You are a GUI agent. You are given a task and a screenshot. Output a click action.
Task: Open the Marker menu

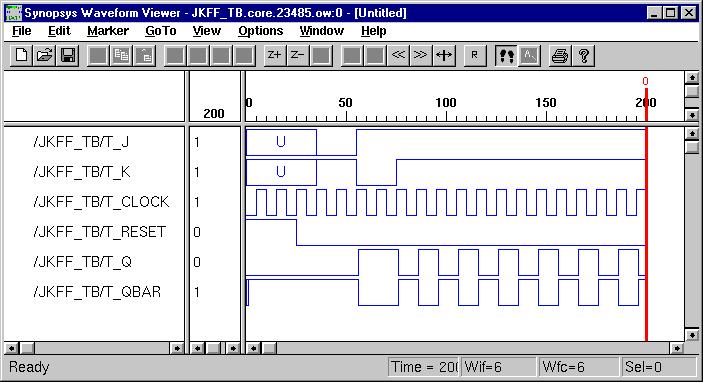108,31
